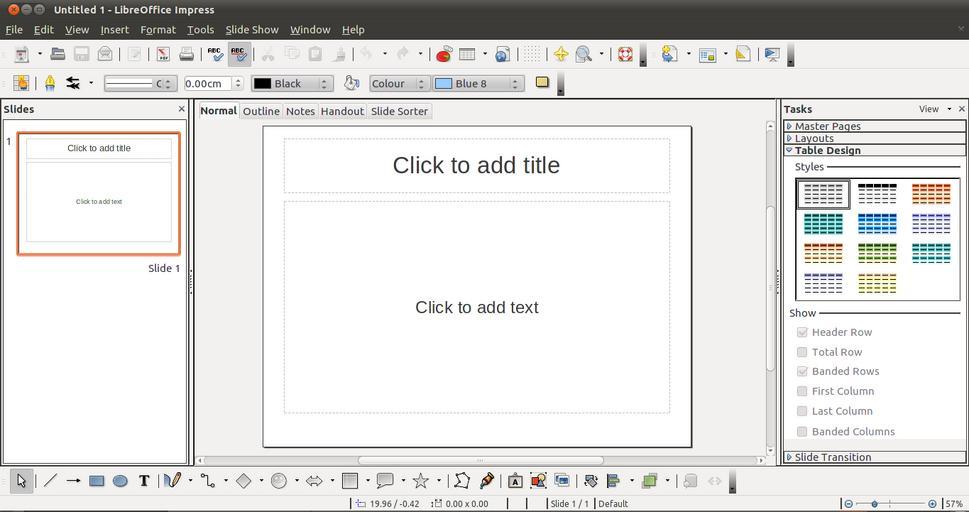
Task: Select the Rectangle drawing tool
Action: [x=97, y=481]
